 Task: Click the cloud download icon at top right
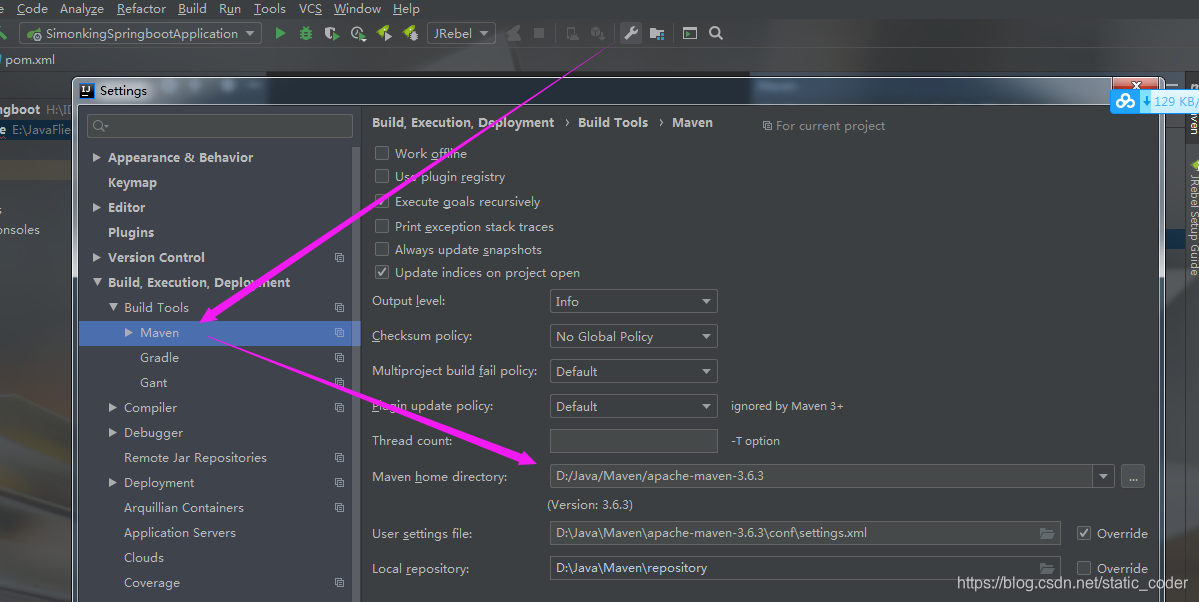click(1125, 101)
